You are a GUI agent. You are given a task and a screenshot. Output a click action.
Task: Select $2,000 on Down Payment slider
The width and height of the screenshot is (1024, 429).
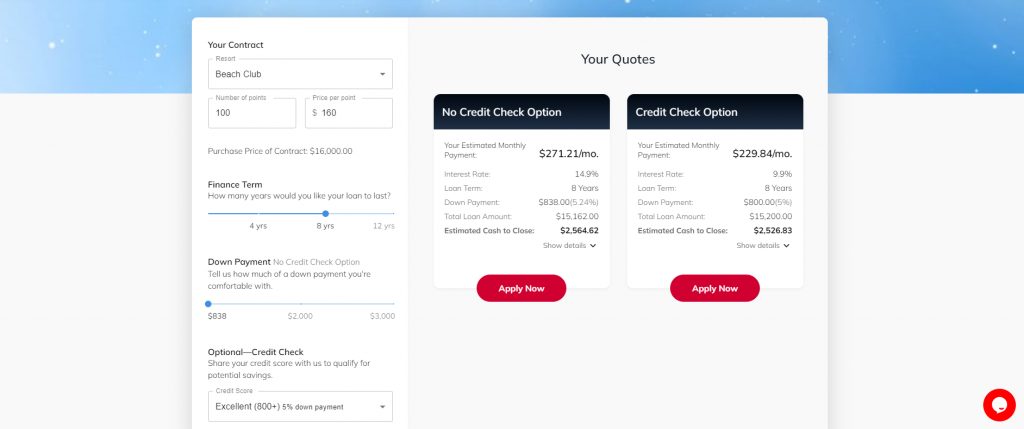tap(300, 304)
